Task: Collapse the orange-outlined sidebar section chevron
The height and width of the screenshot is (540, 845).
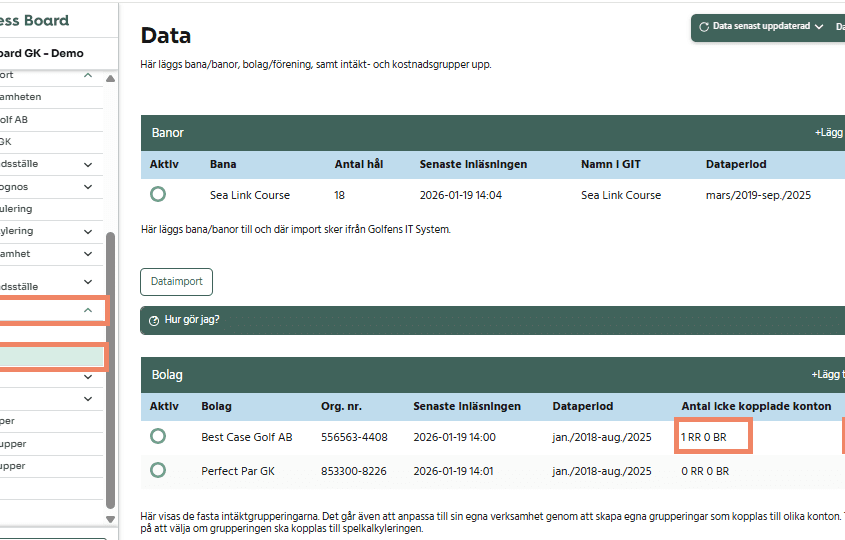Action: pos(88,311)
